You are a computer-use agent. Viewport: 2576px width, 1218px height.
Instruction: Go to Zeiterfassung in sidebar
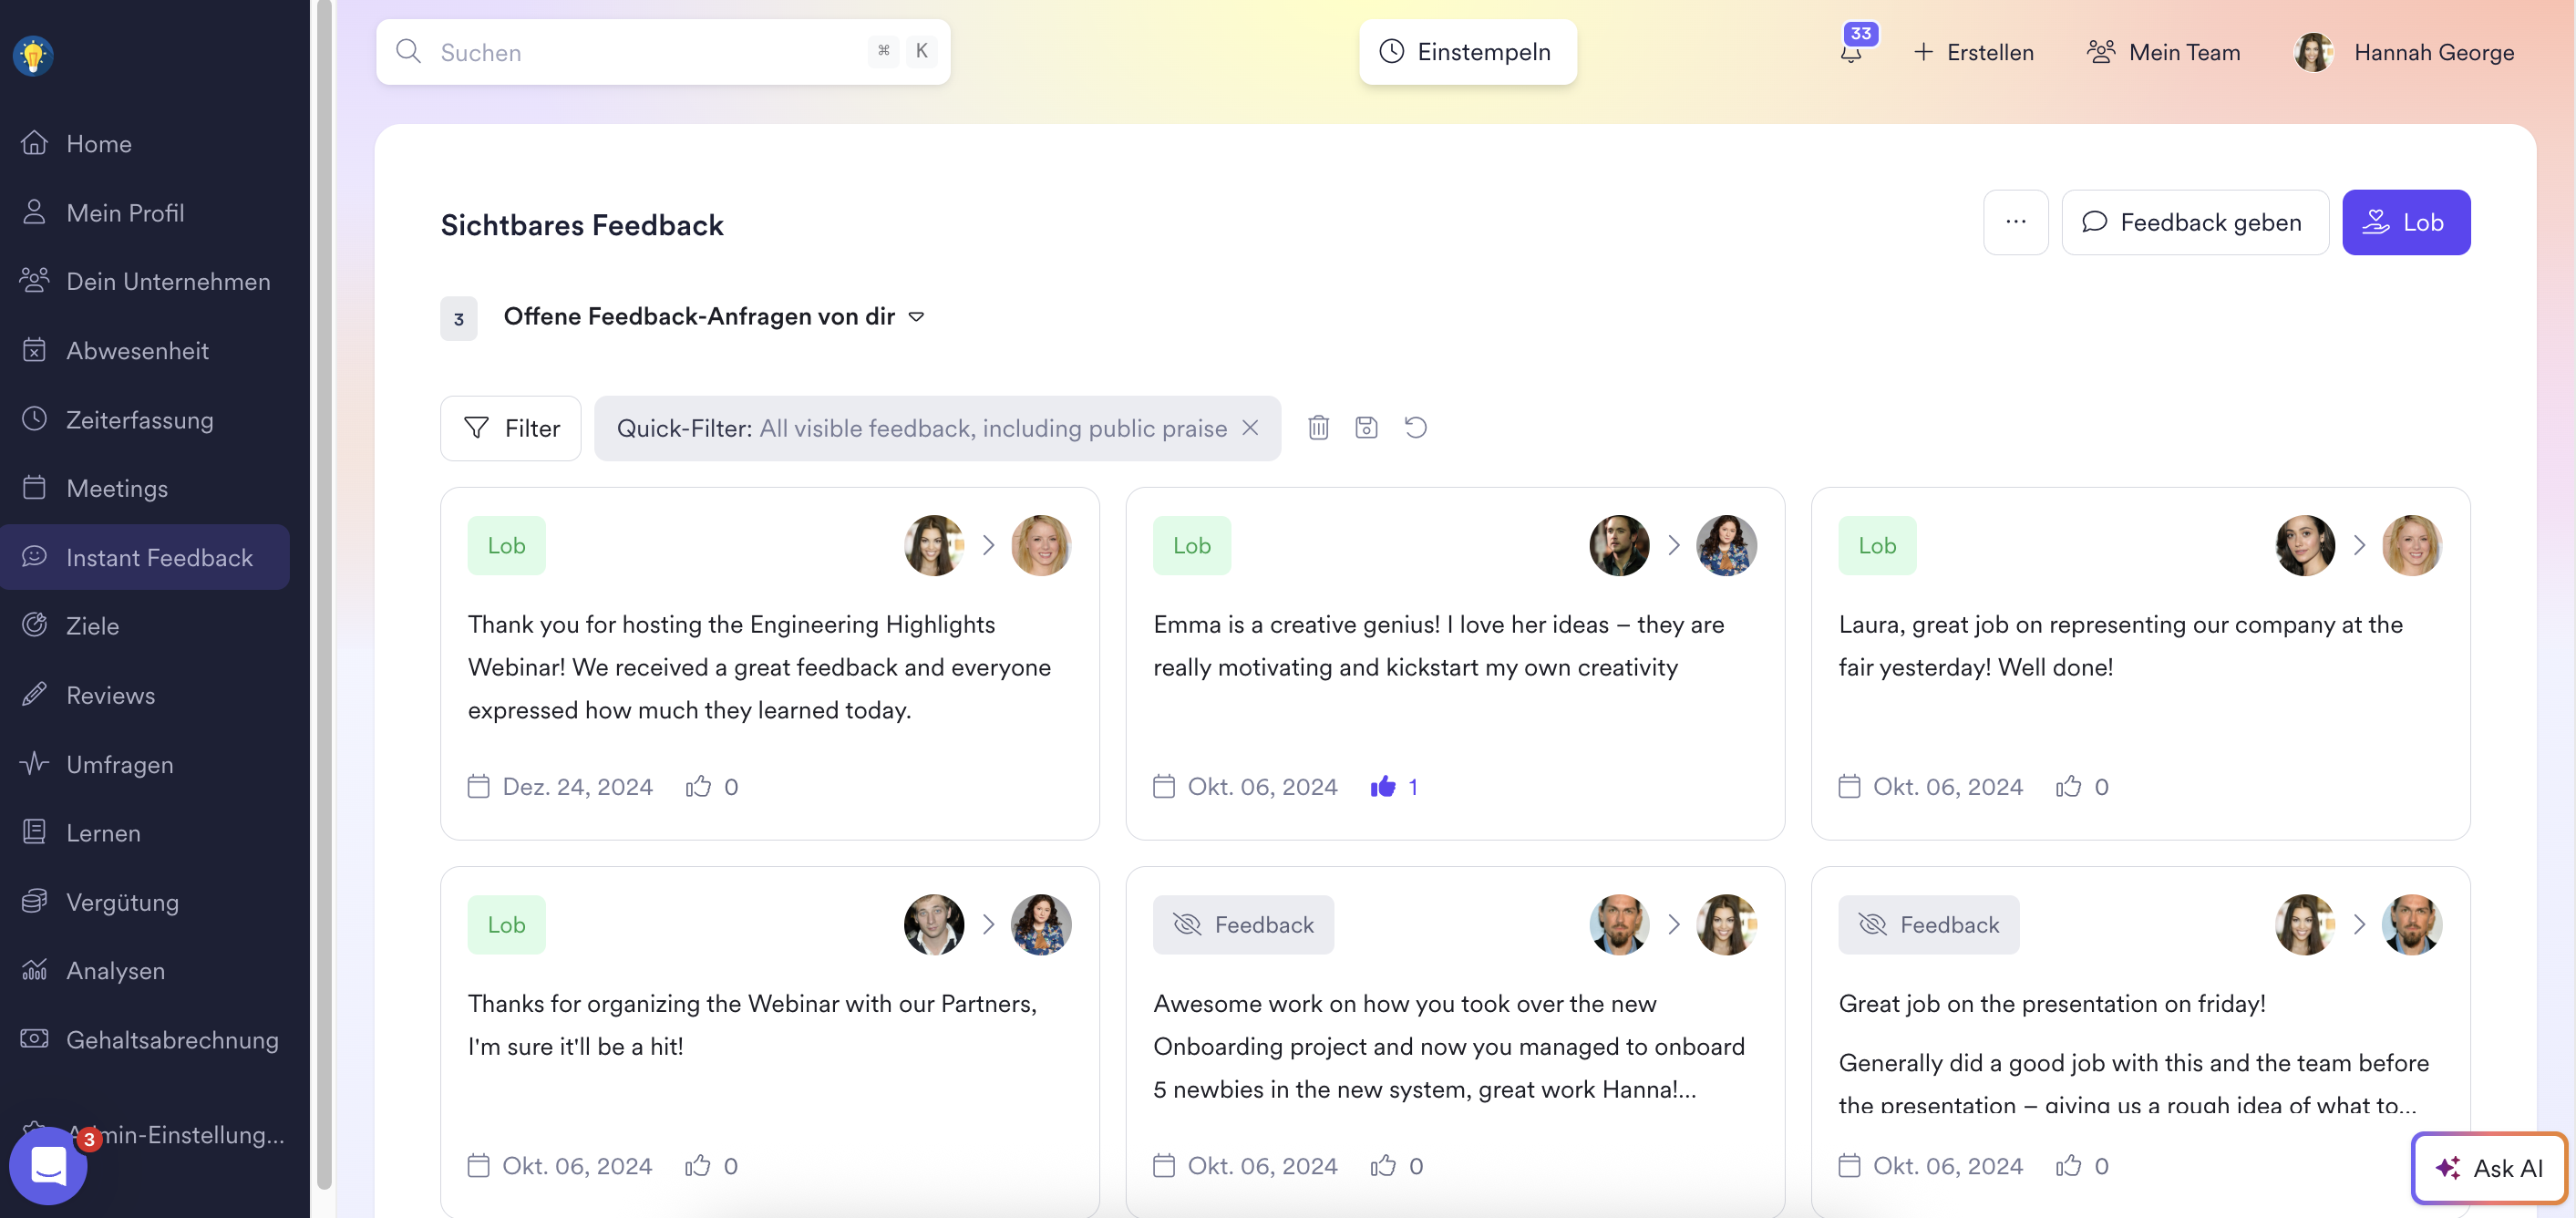[140, 420]
